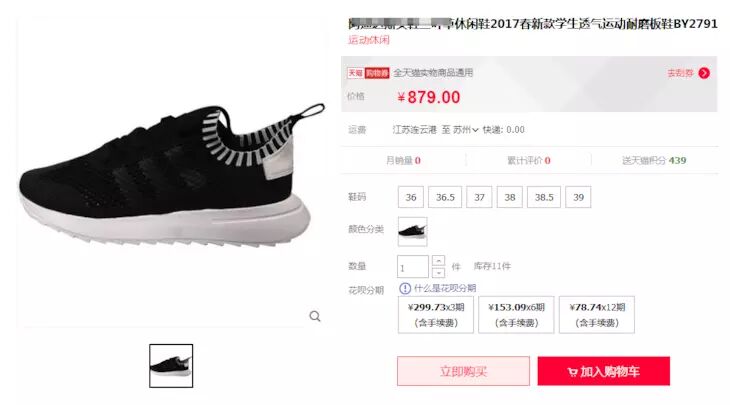The width and height of the screenshot is (730, 405).
Task: Open the 月销量 sales tab
Action: (403, 161)
